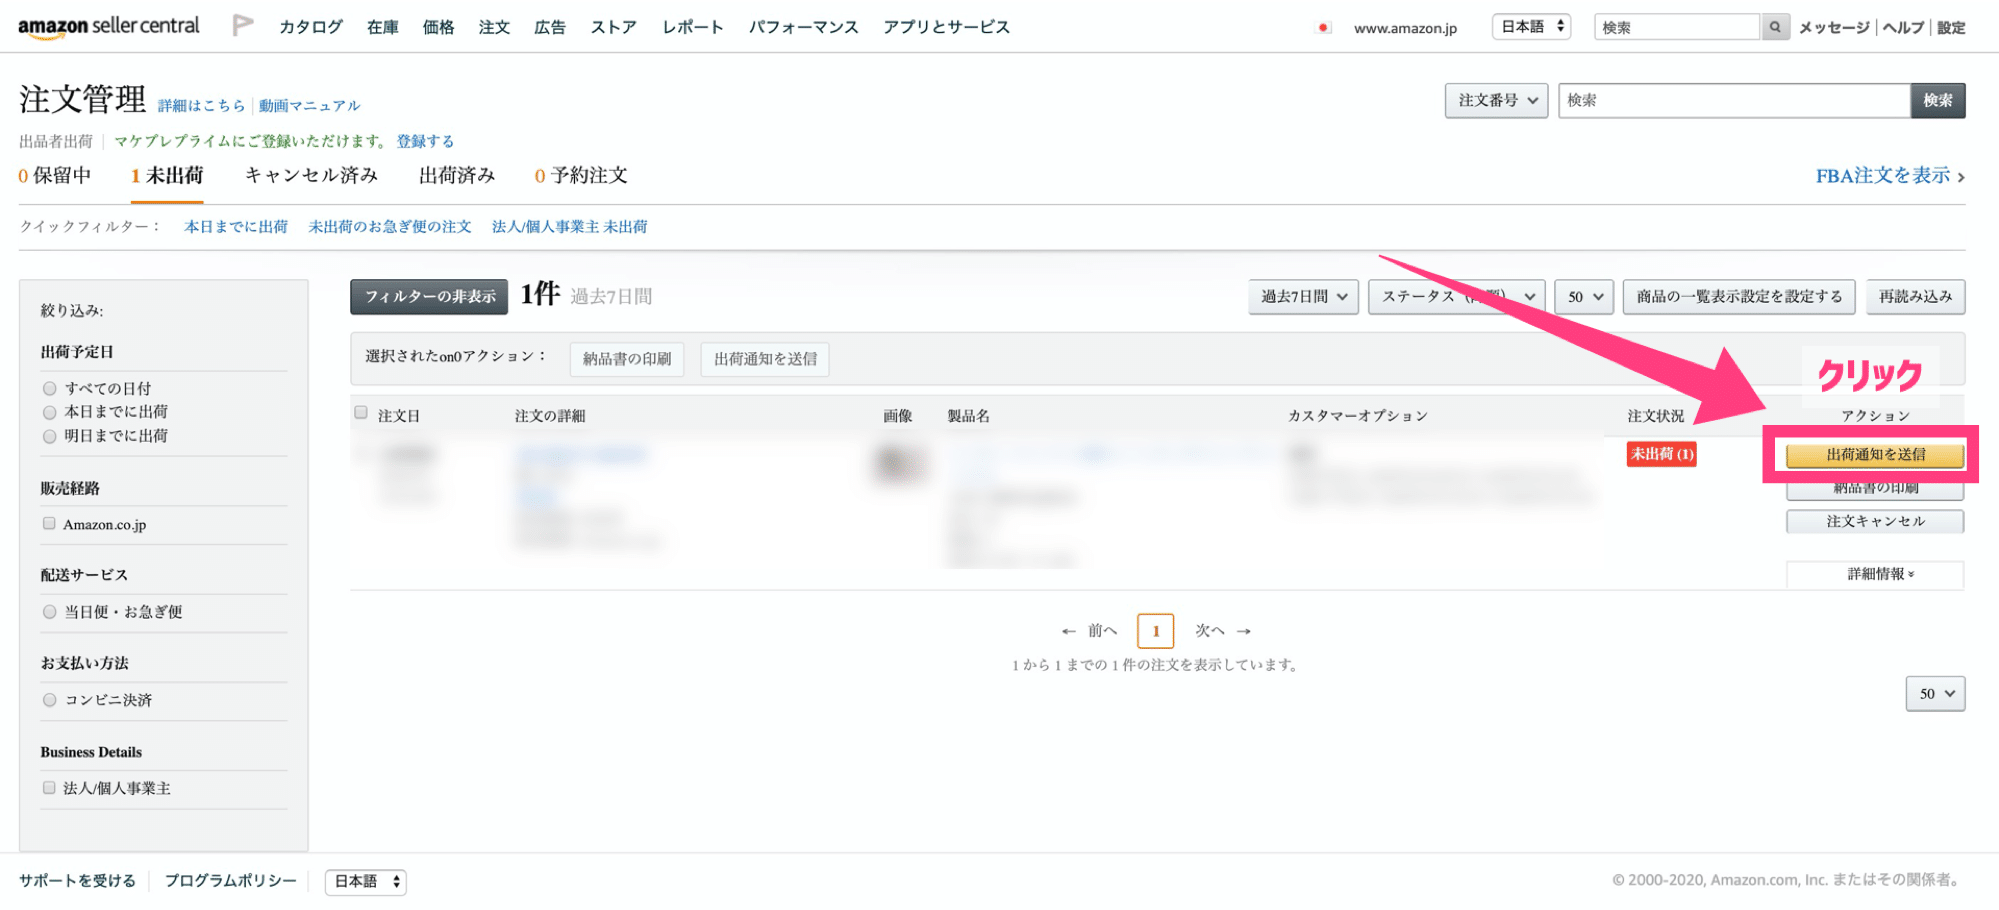The width and height of the screenshot is (1999, 910).
Task: Click FBA注文を表示 link
Action: tap(1890, 176)
